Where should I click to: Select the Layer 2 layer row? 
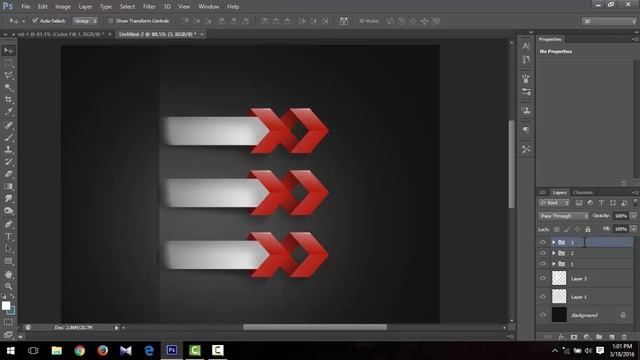(x=584, y=278)
